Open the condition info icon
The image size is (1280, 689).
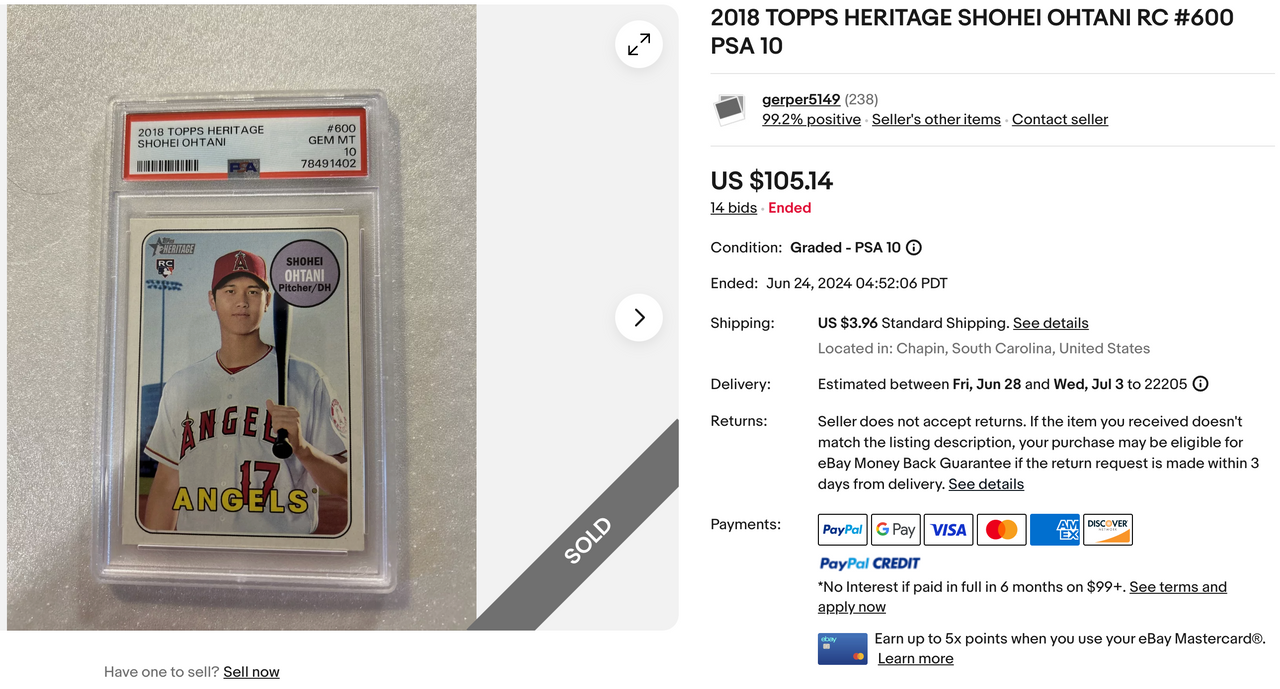(x=914, y=248)
